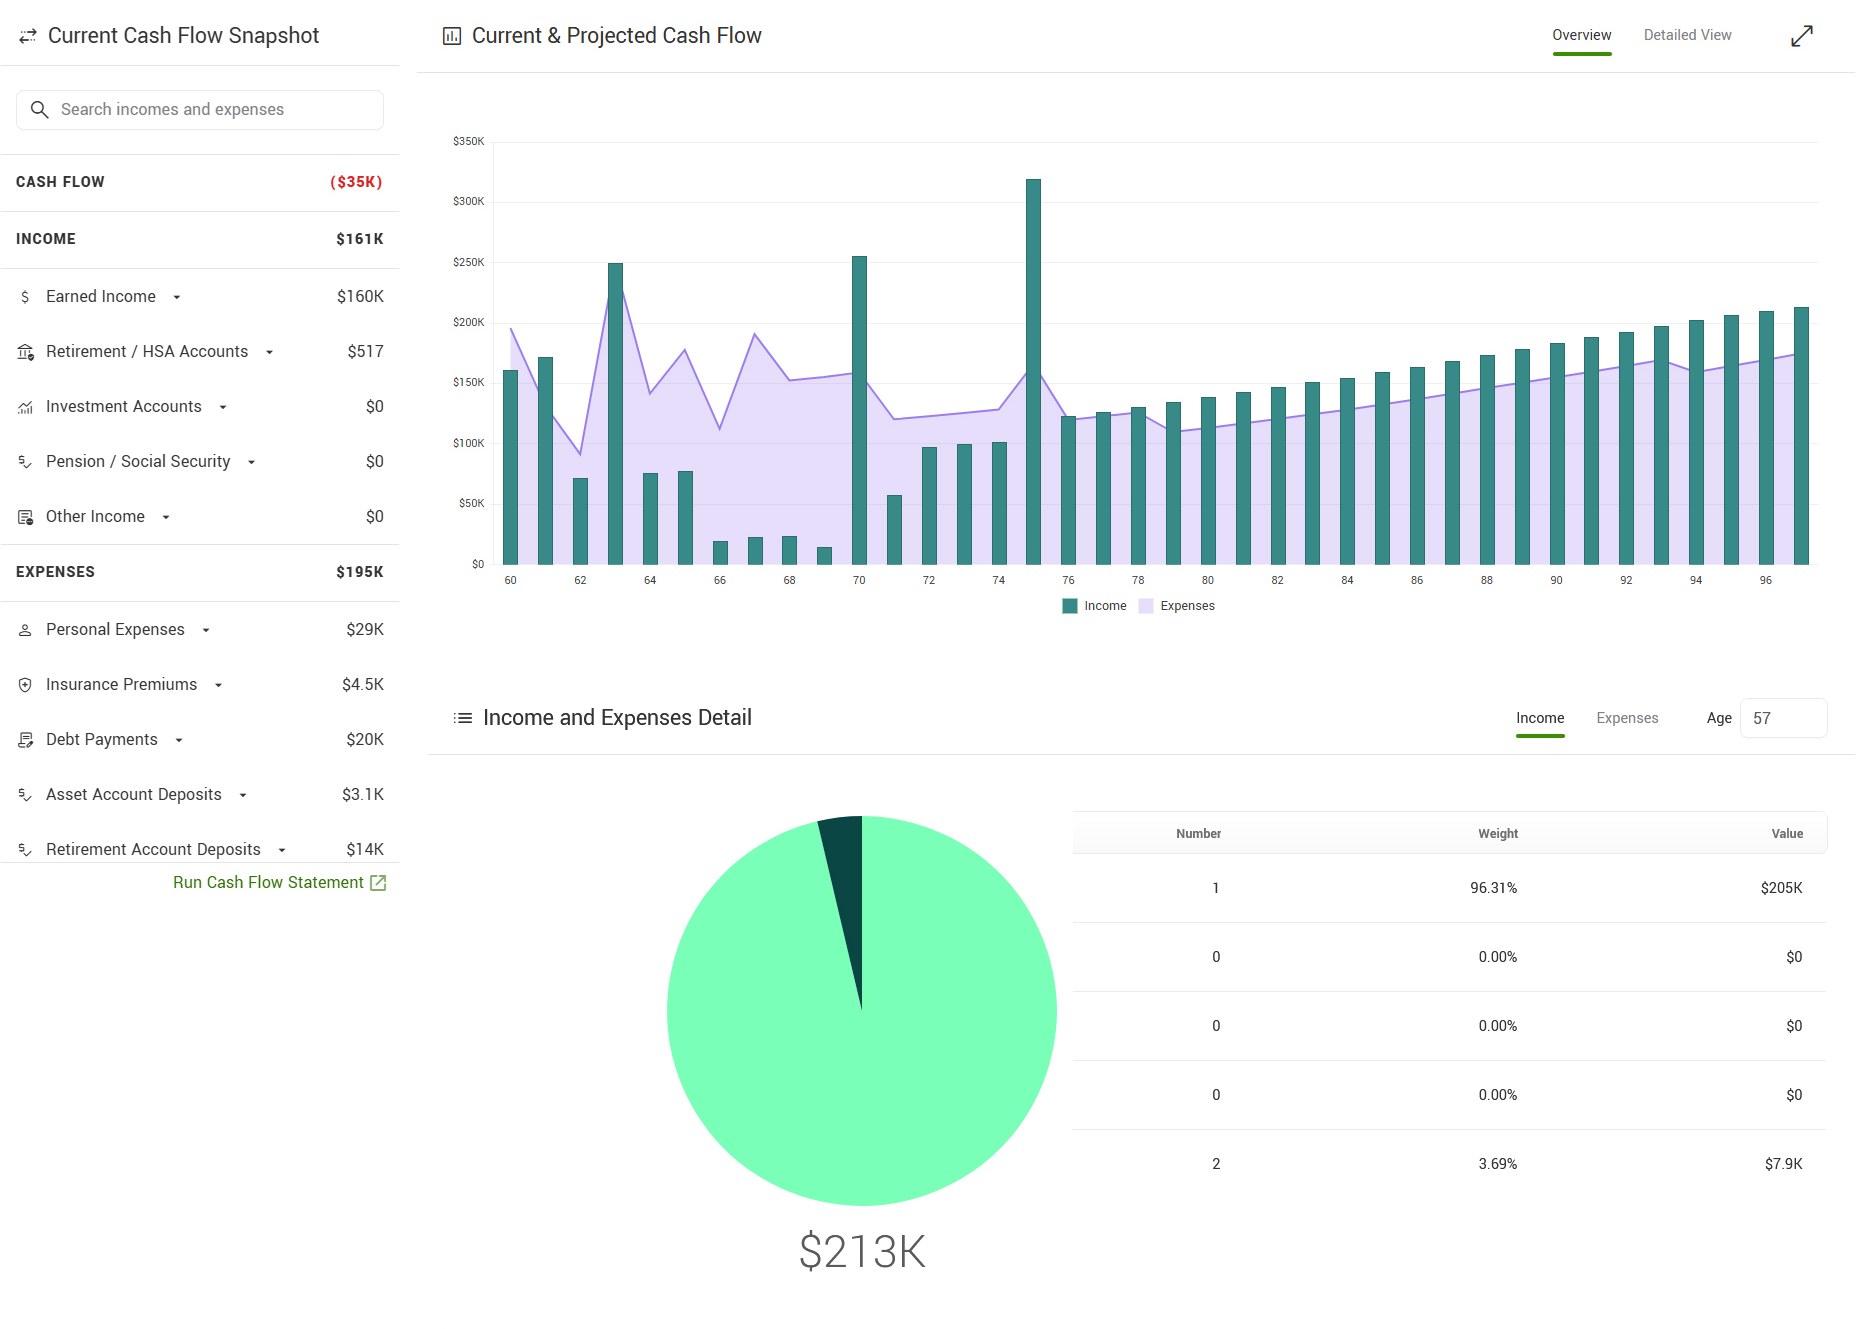This screenshot has width=1856, height=1329.
Task: Toggle the Income legend series
Action: click(x=1094, y=606)
